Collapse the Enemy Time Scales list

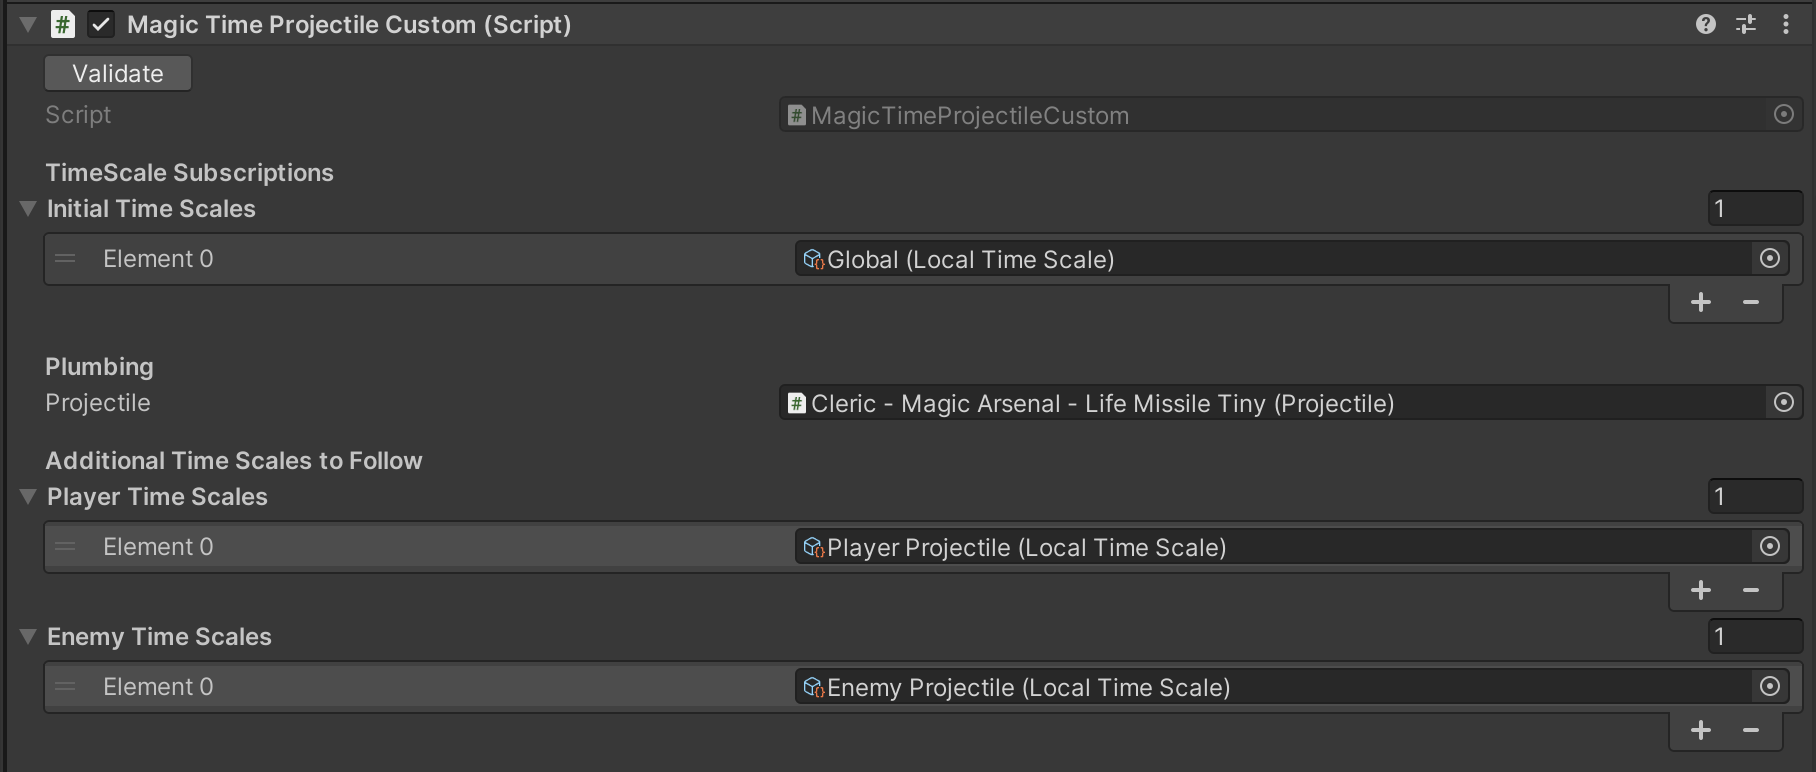(x=28, y=637)
